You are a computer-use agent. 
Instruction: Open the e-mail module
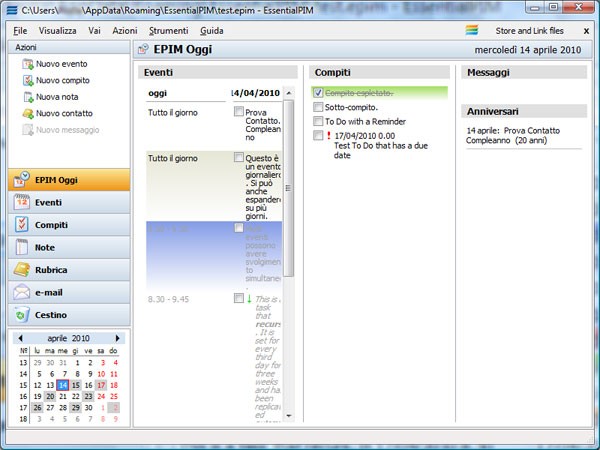point(68,292)
